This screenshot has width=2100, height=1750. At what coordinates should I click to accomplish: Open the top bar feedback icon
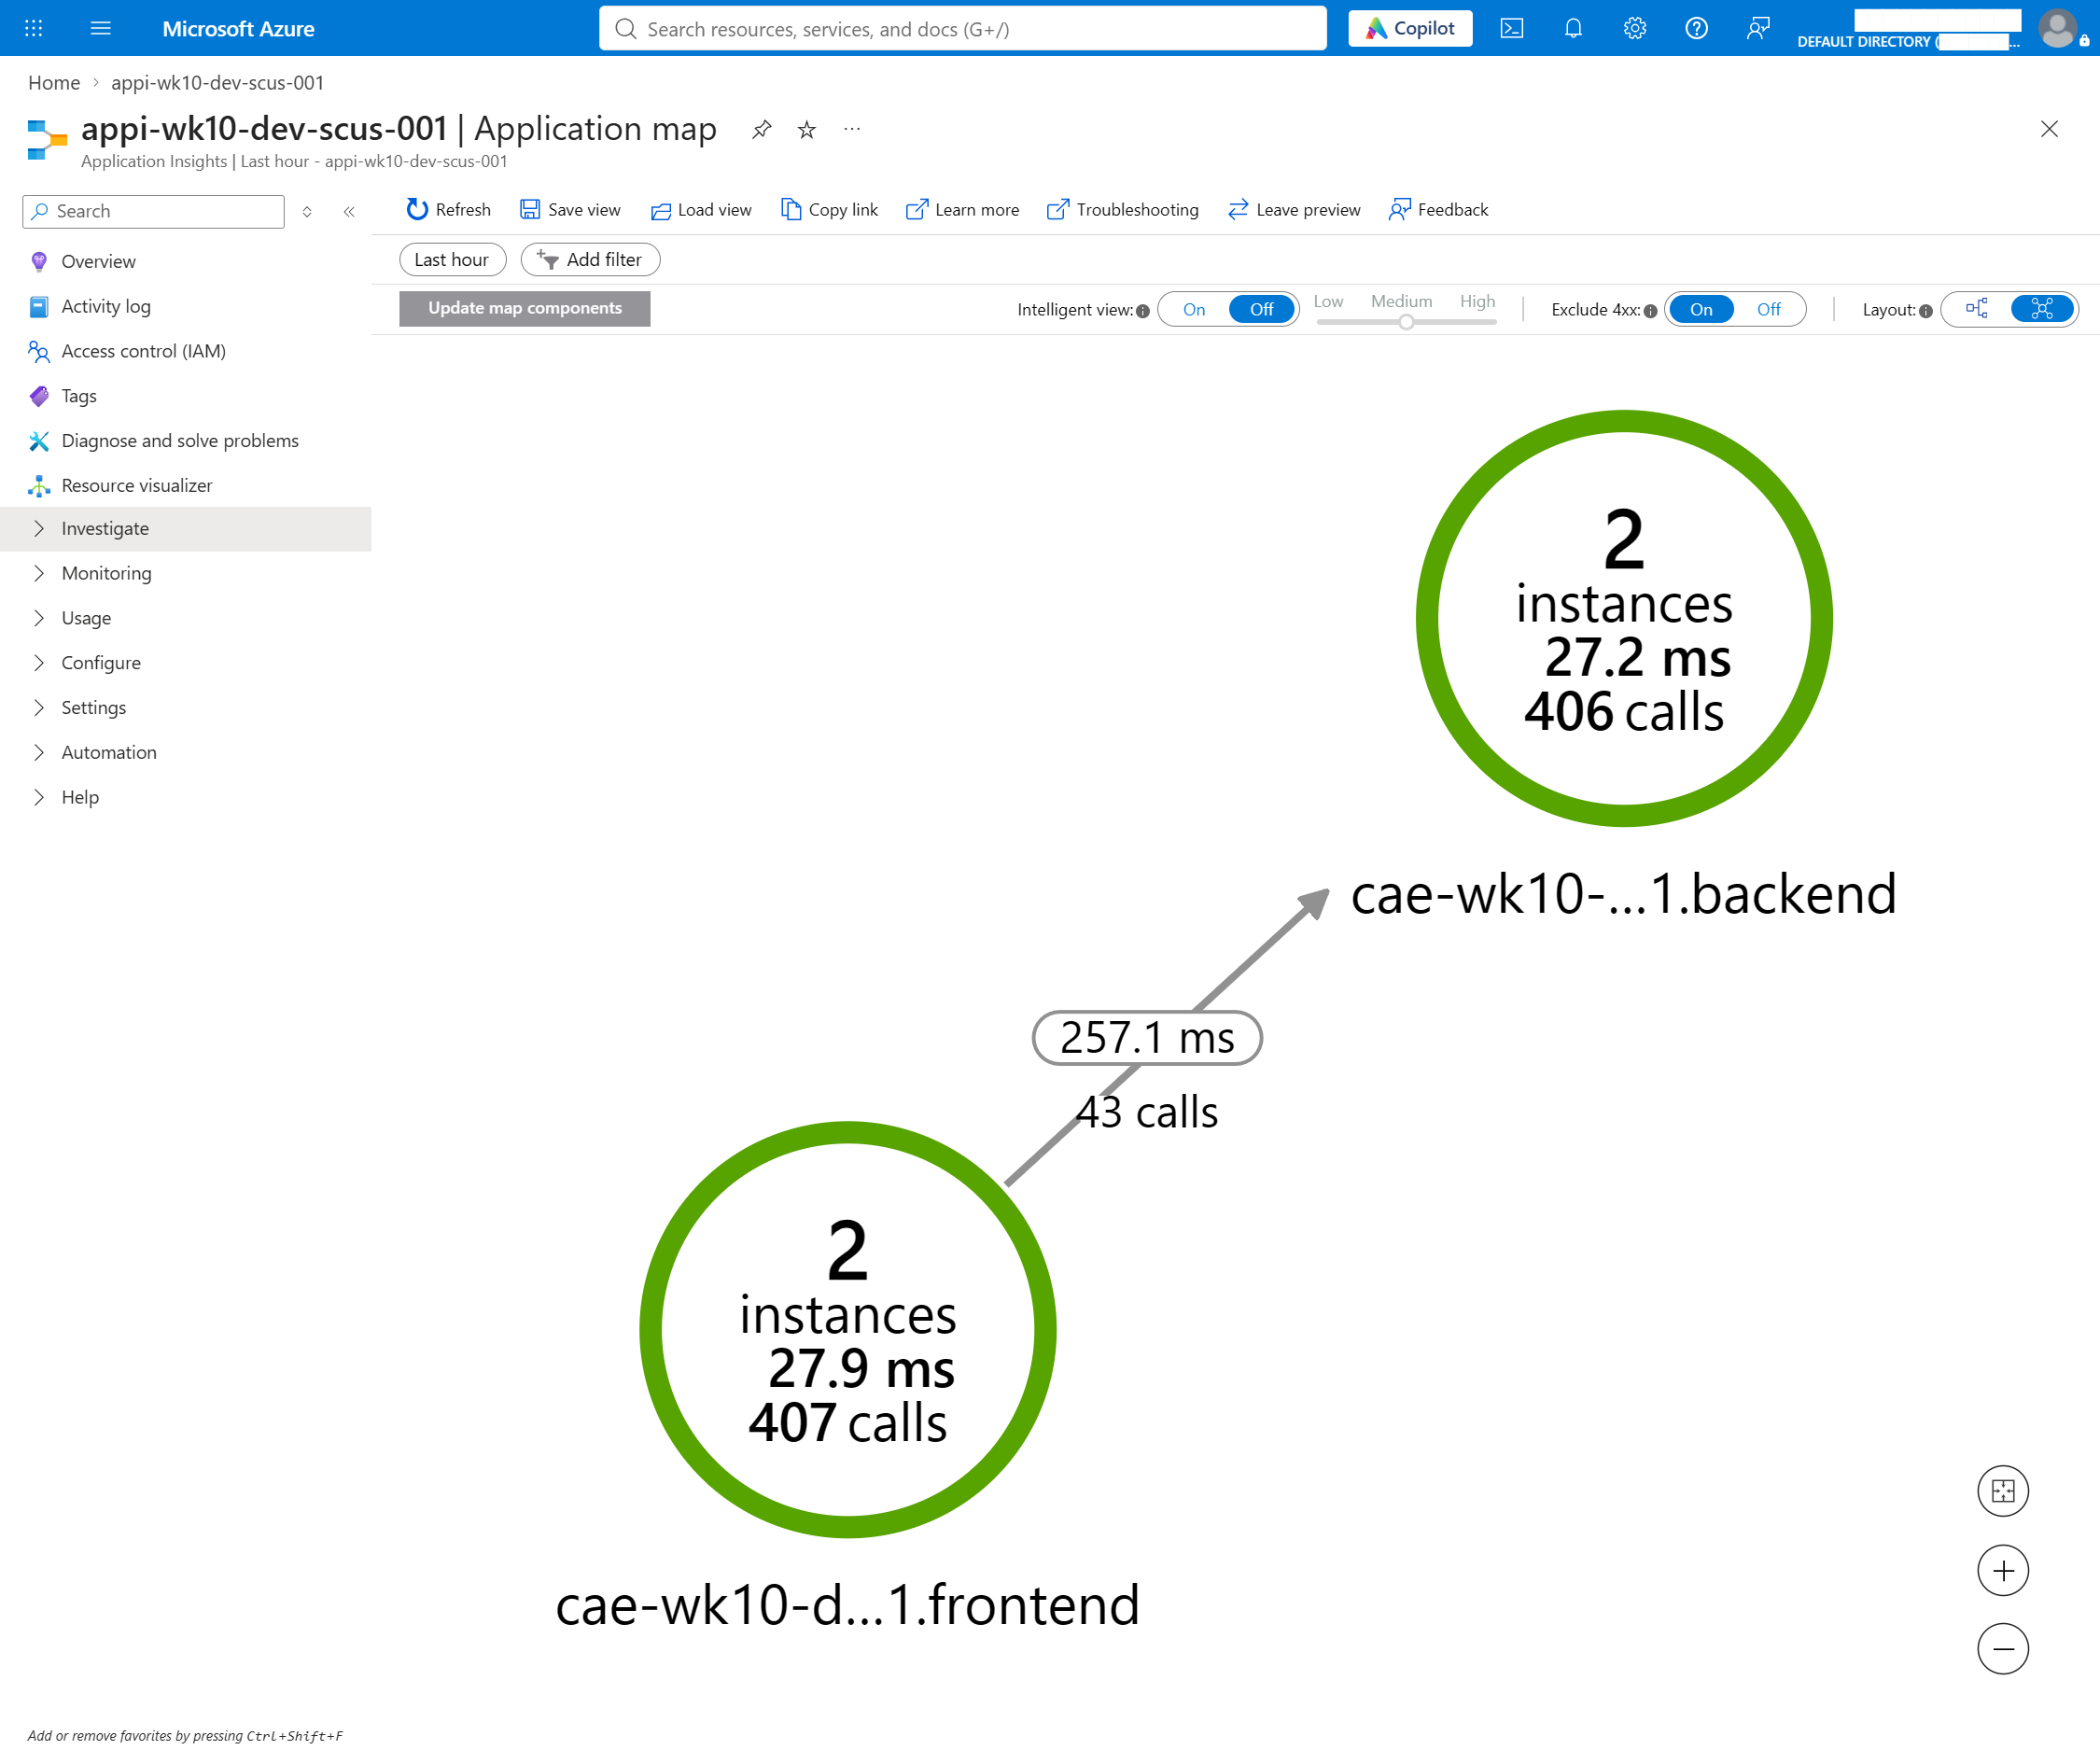click(x=1757, y=28)
